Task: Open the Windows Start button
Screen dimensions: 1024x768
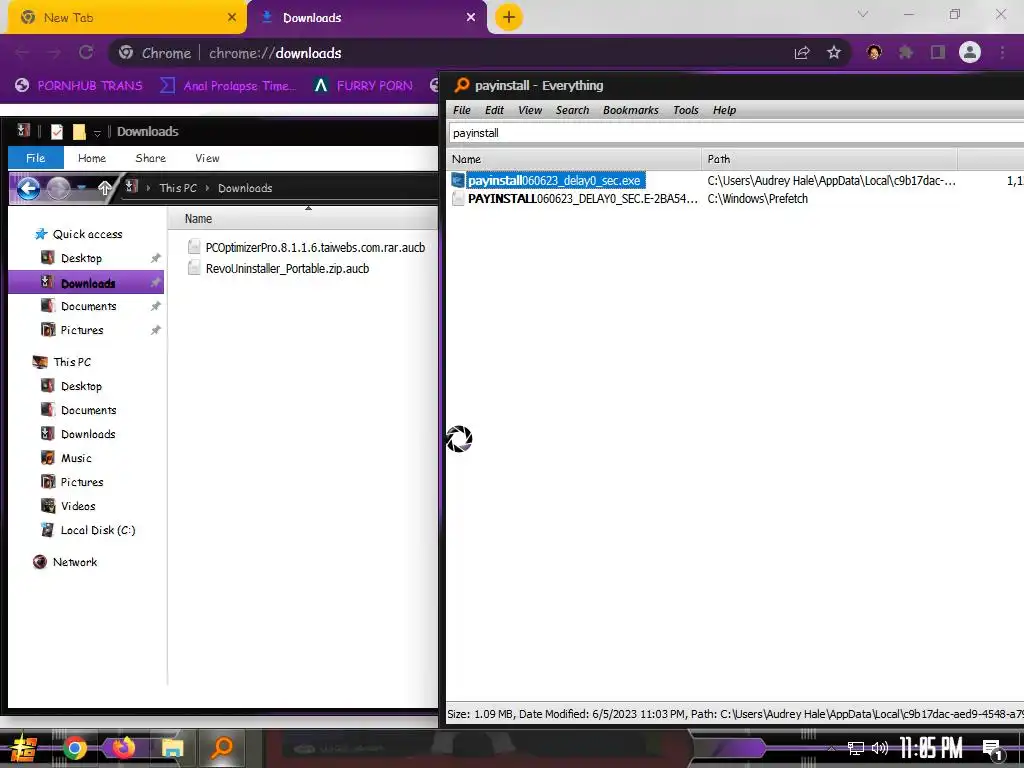Action: pyautogui.click(x=24, y=748)
